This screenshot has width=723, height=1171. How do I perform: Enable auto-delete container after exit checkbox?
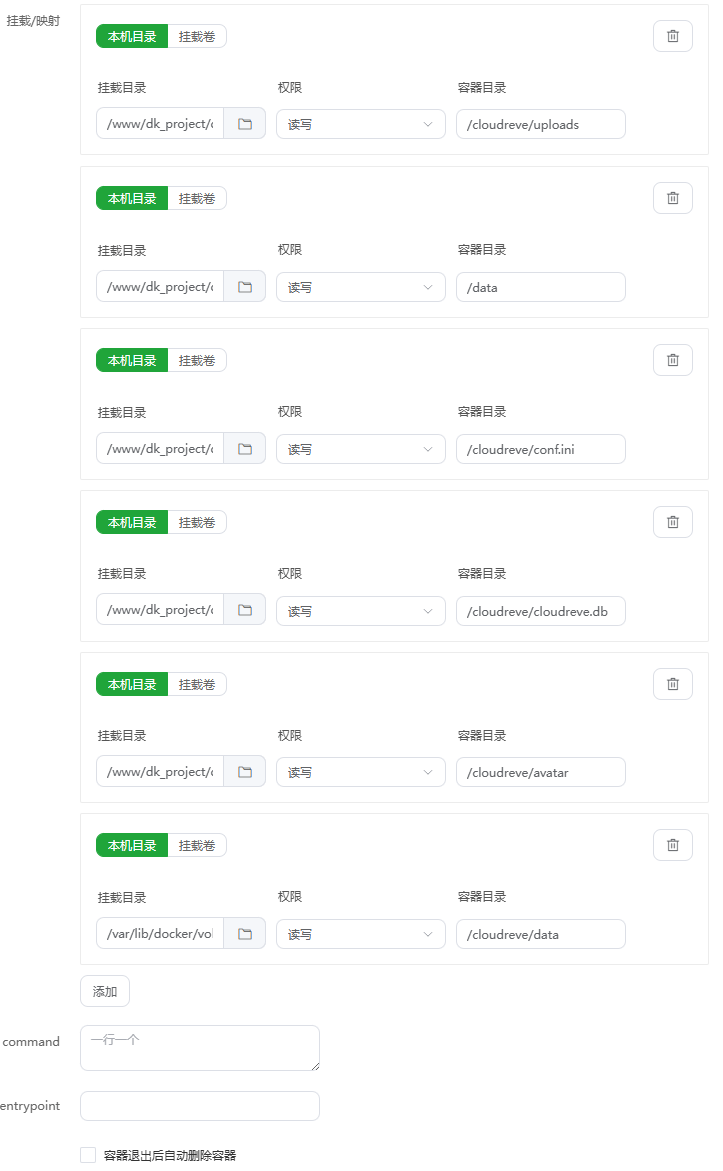coord(88,1155)
